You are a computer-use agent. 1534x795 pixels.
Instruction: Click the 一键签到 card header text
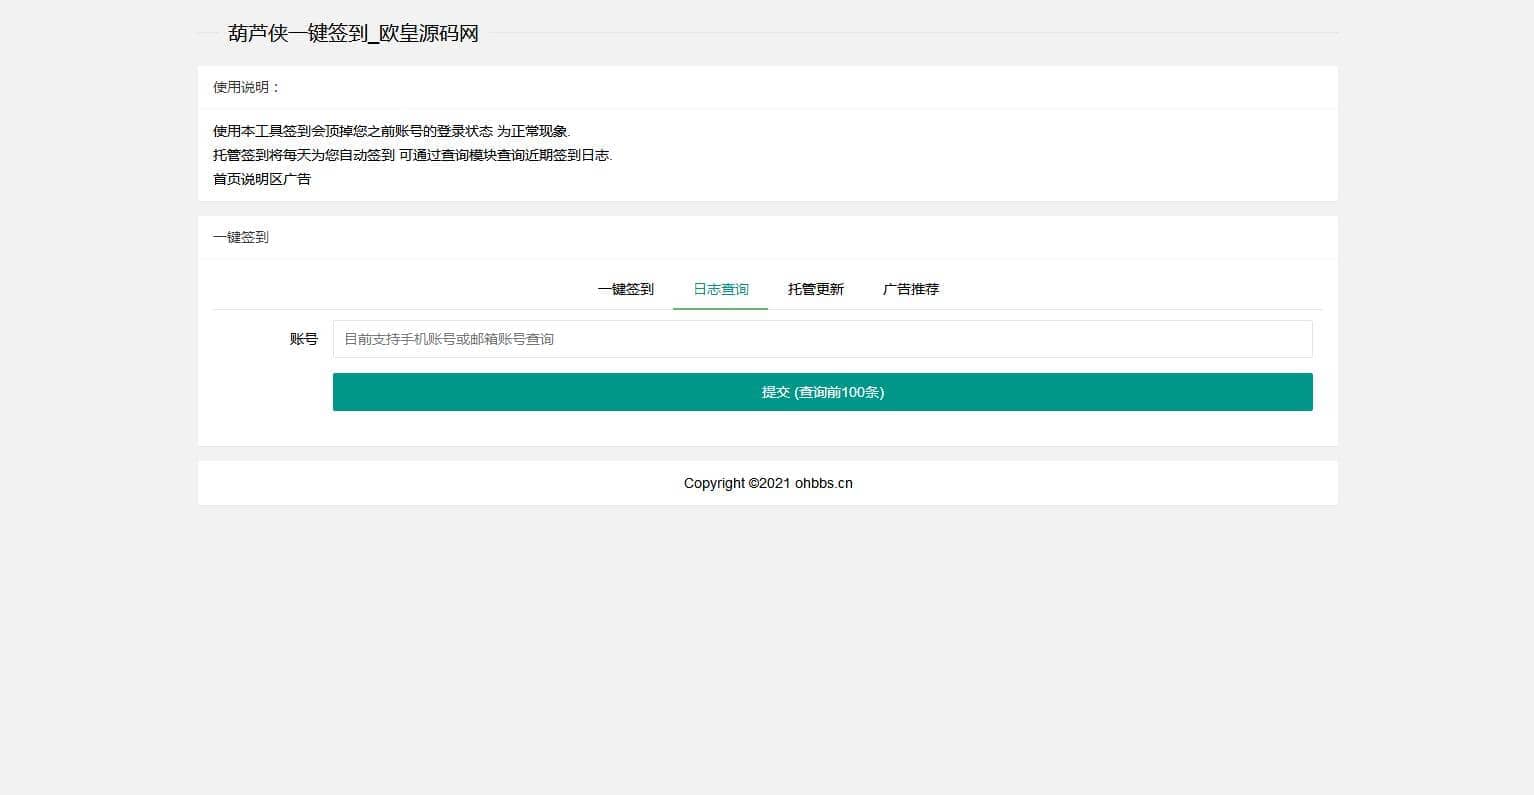(x=241, y=237)
